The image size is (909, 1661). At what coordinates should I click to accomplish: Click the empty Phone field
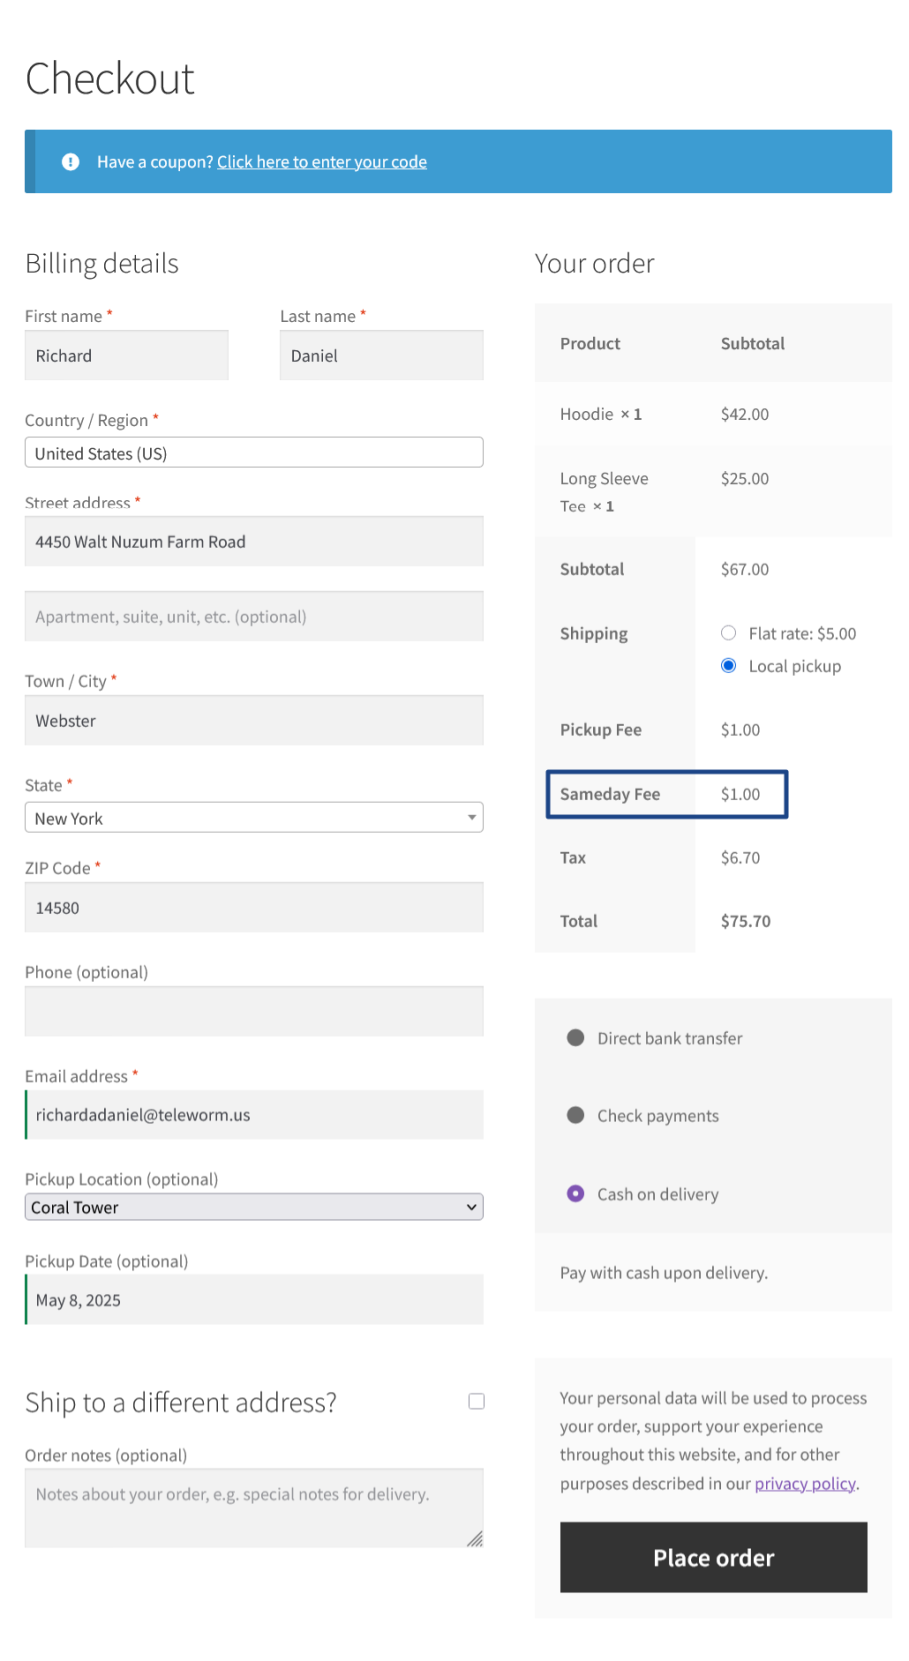pyautogui.click(x=254, y=1011)
